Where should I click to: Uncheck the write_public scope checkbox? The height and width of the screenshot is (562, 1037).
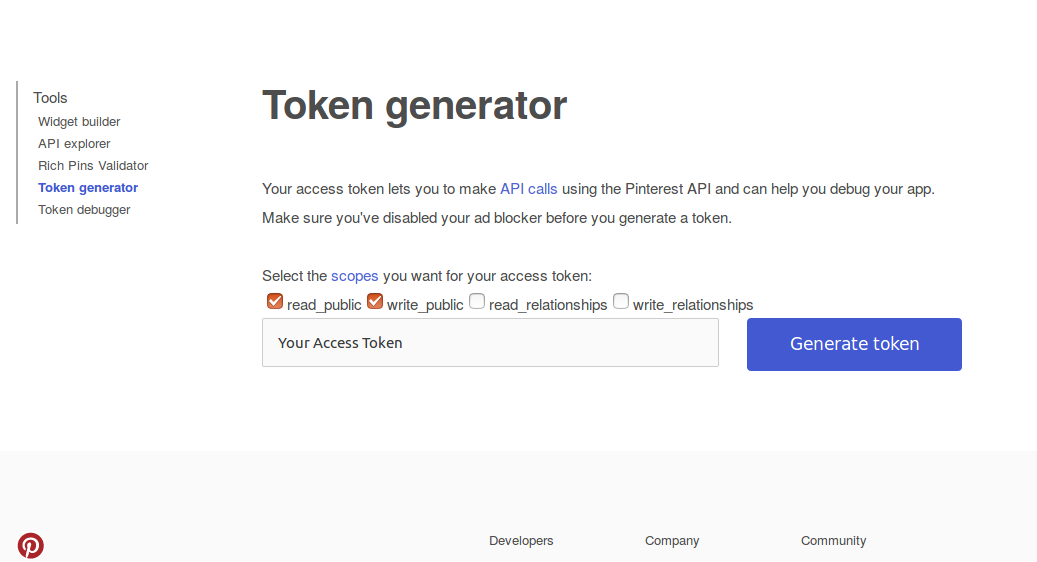click(375, 301)
